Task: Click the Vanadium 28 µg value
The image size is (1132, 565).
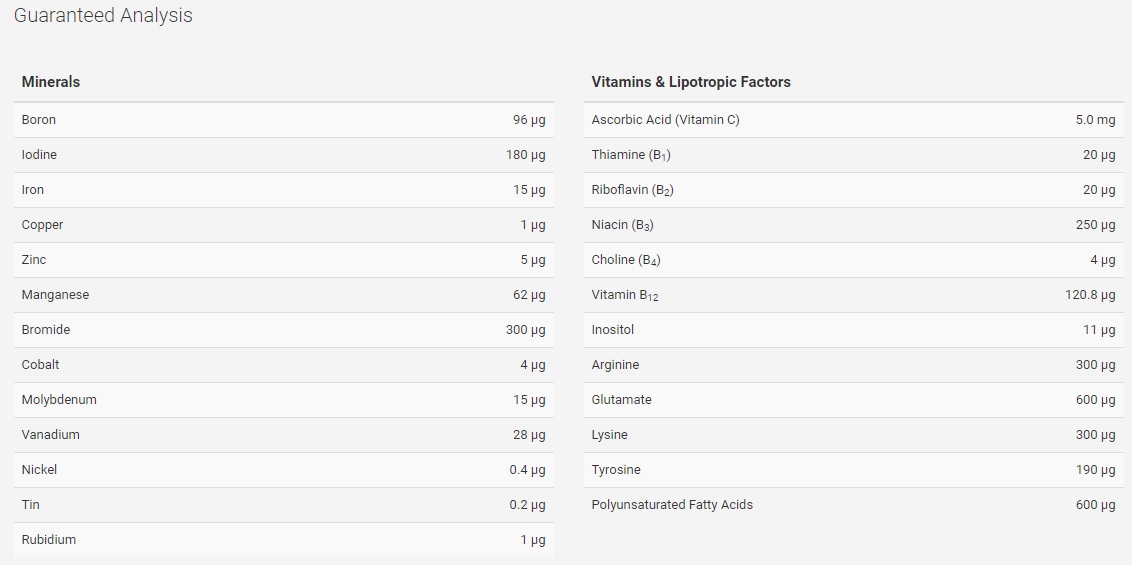Action: (529, 435)
